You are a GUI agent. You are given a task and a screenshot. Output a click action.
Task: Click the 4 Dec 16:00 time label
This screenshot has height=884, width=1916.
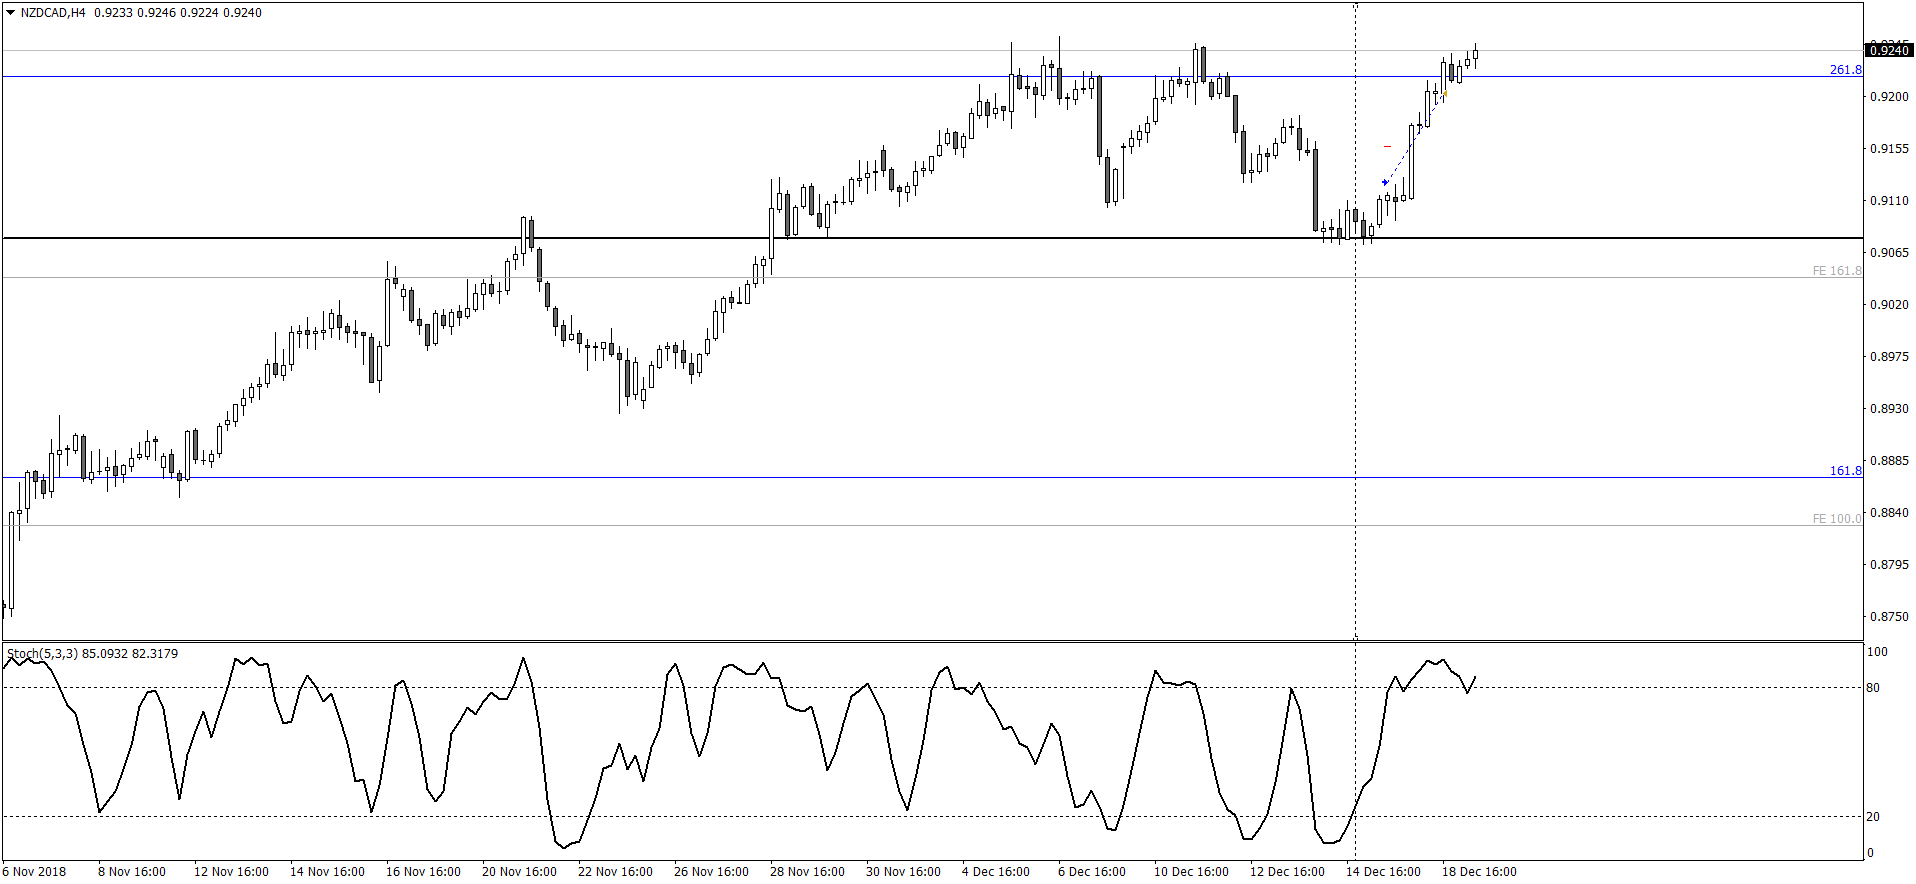[996, 872]
